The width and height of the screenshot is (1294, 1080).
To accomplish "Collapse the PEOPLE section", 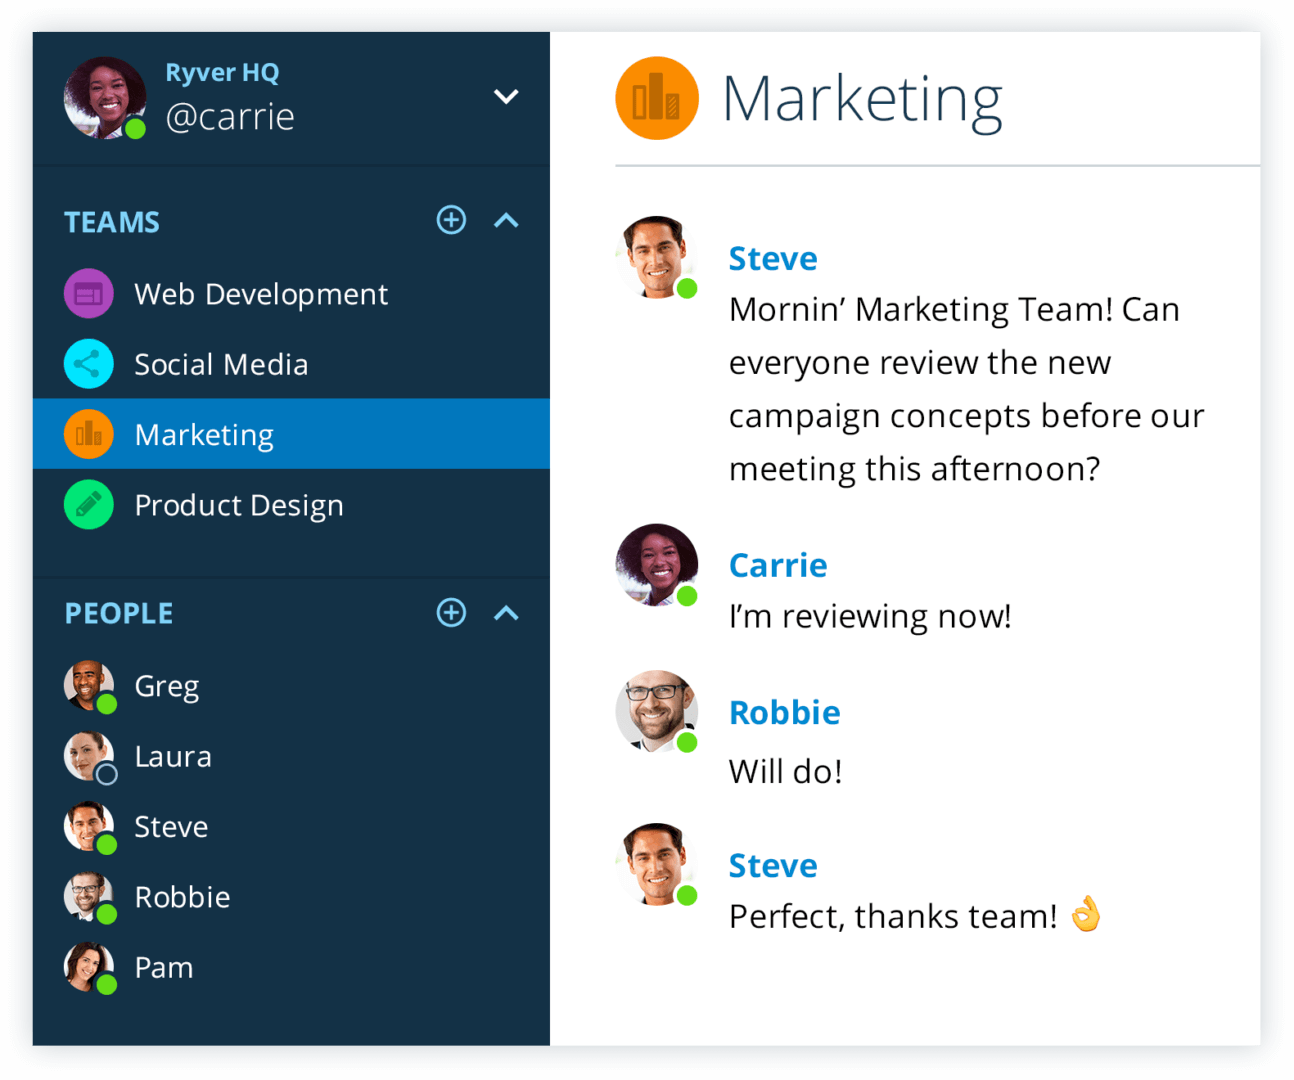I will click(x=507, y=613).
